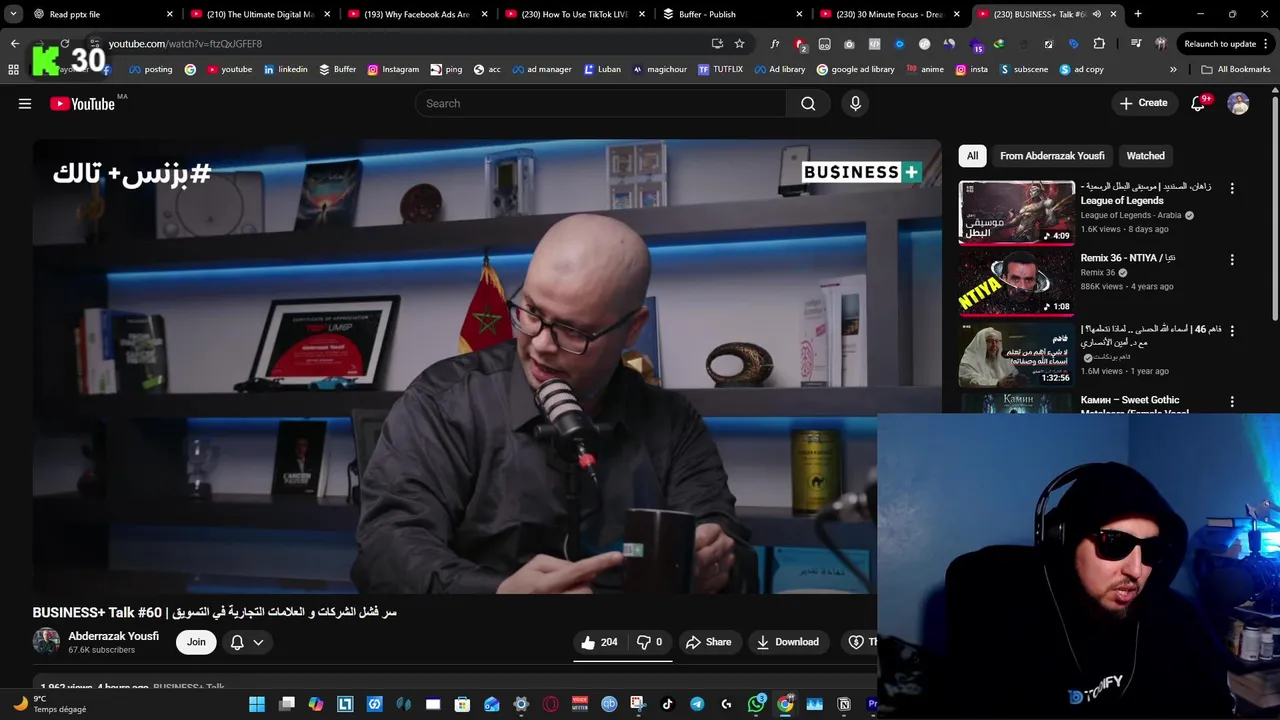Open the YouTube account avatar menu
This screenshot has width=1280, height=720.
tap(1238, 103)
